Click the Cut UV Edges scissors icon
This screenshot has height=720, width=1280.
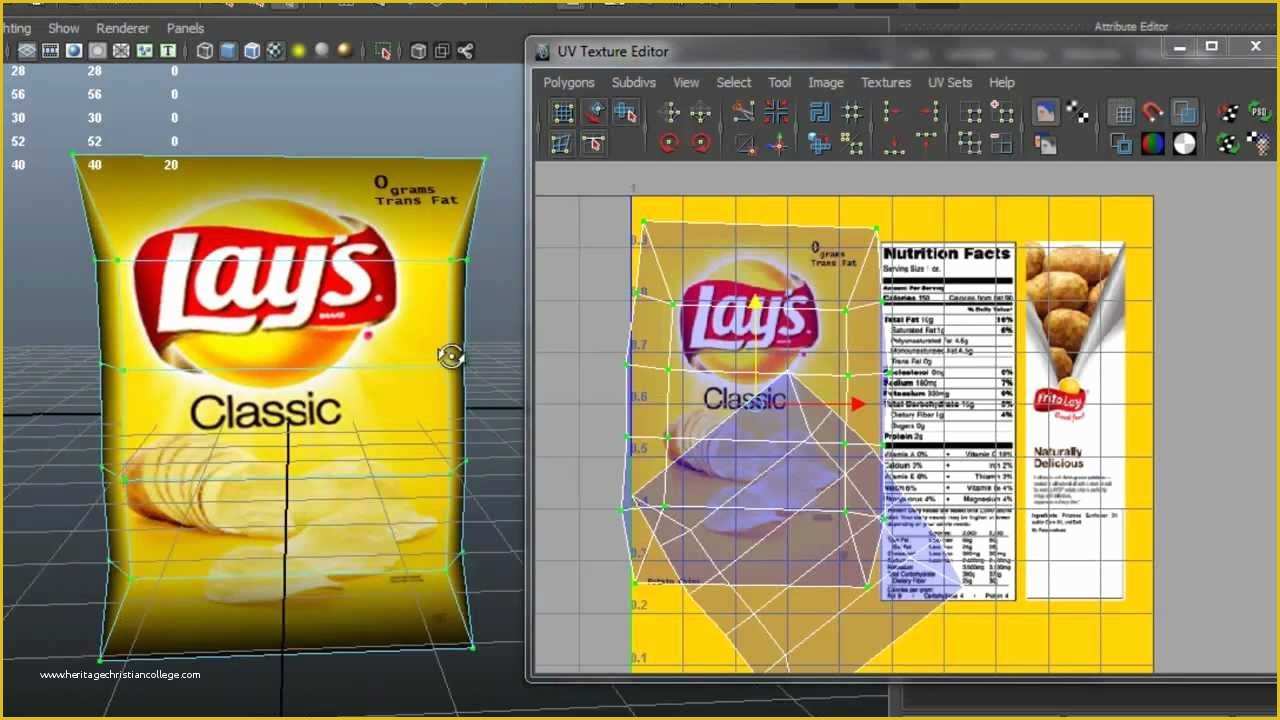point(744,112)
